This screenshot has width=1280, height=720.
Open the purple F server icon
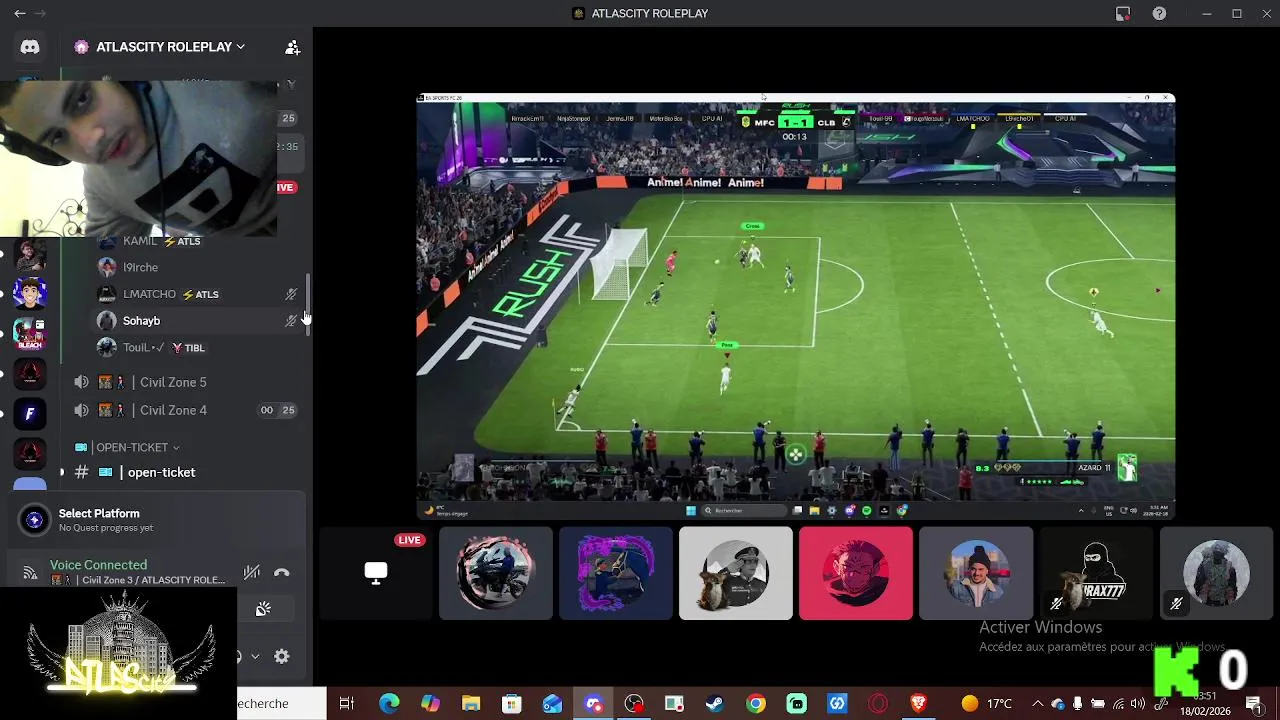pos(30,414)
